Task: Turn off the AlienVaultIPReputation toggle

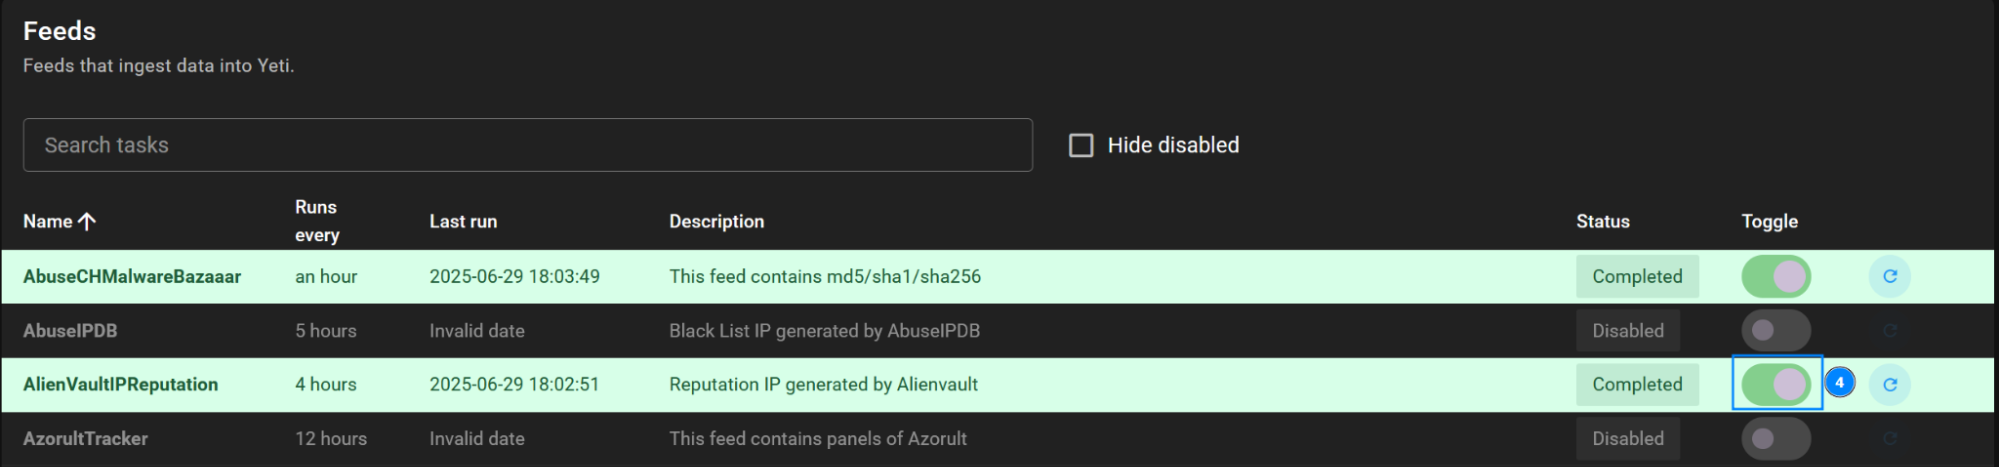Action: pos(1776,384)
